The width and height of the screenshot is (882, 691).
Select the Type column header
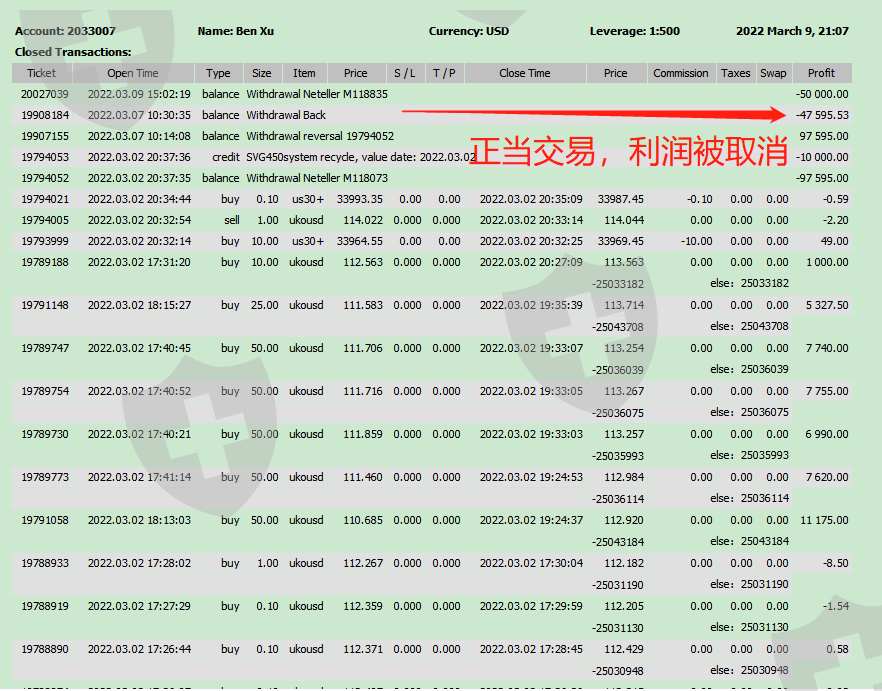218,73
